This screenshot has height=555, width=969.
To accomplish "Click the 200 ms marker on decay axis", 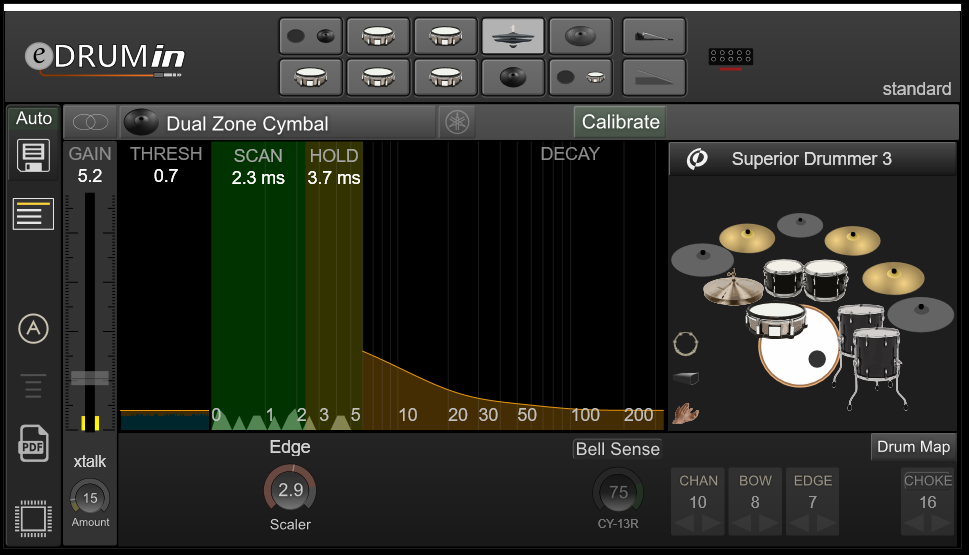I will (x=638, y=415).
